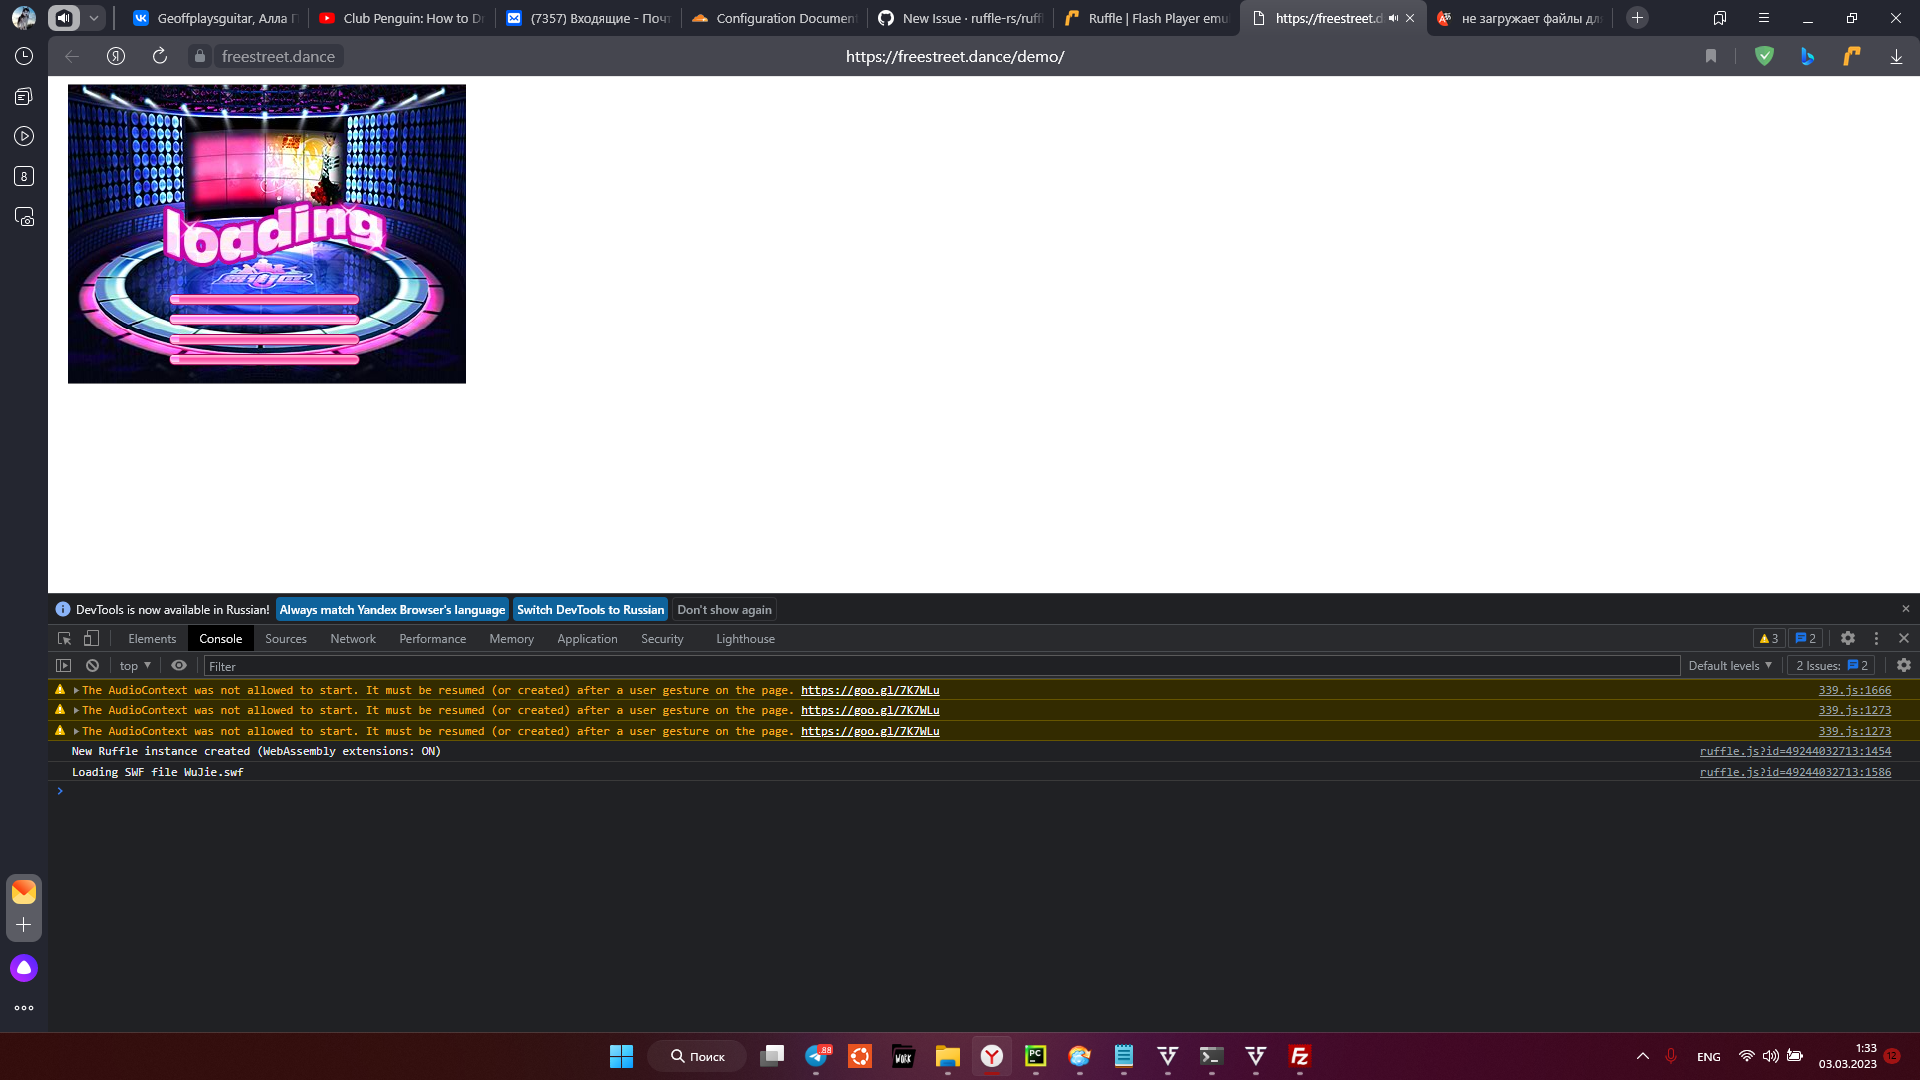Select the inspect element tool in DevTools

pos(63,638)
